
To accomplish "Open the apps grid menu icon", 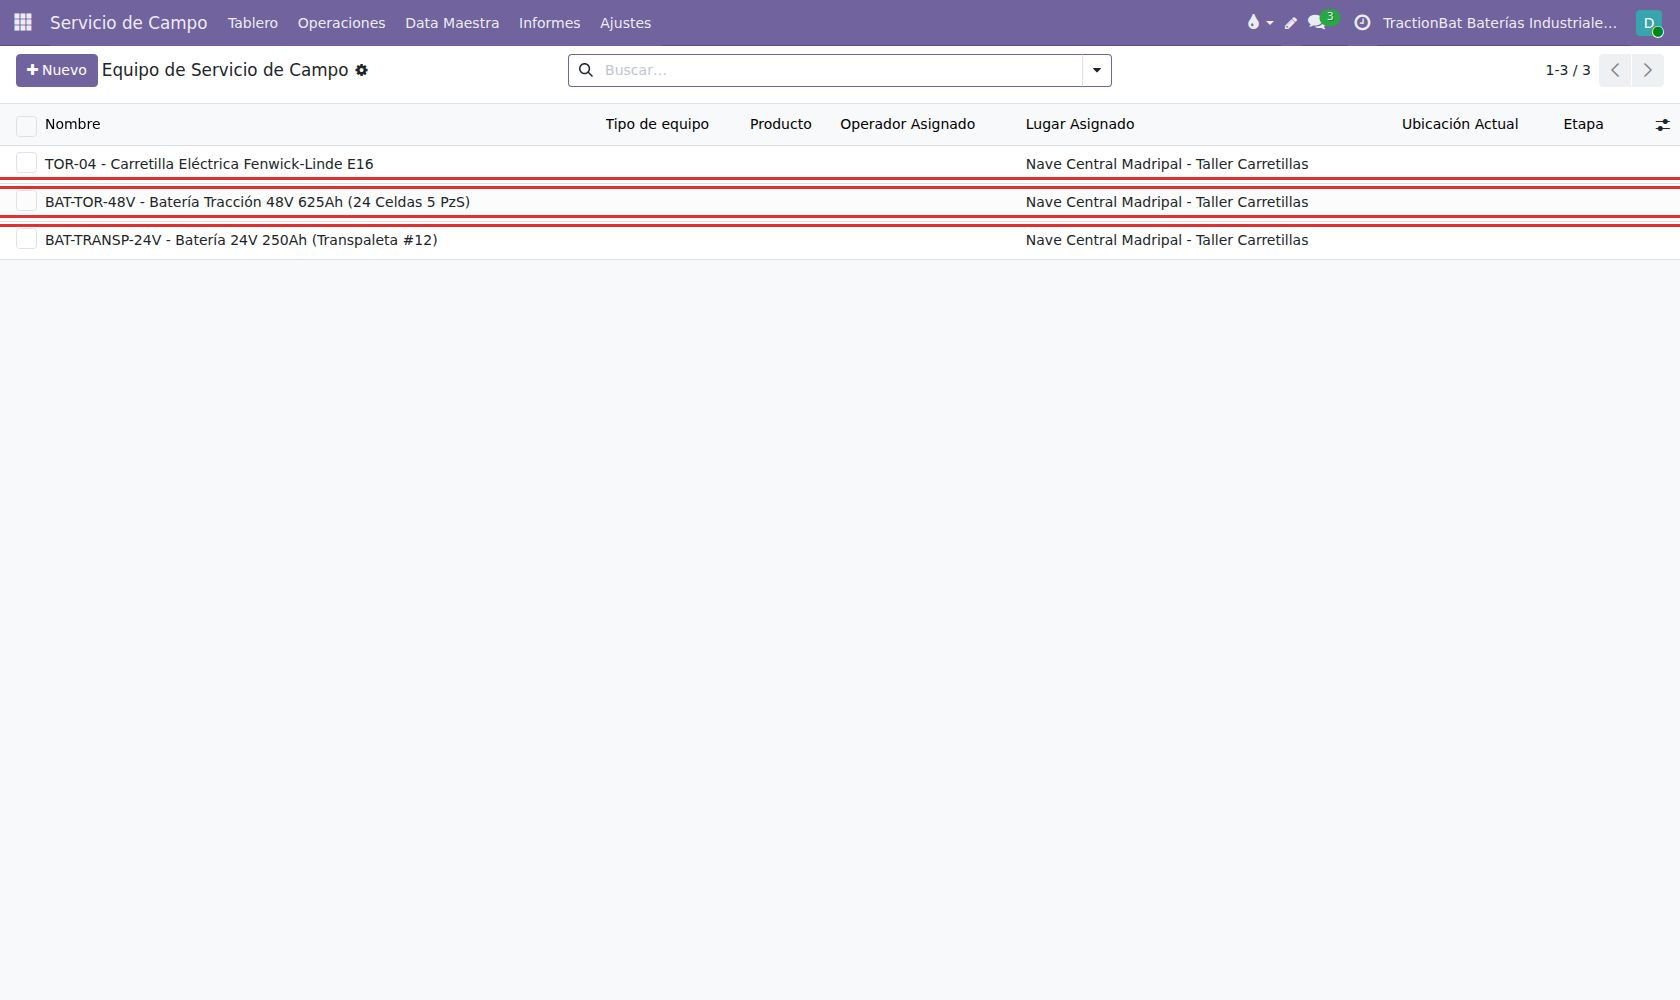I will [23, 22].
